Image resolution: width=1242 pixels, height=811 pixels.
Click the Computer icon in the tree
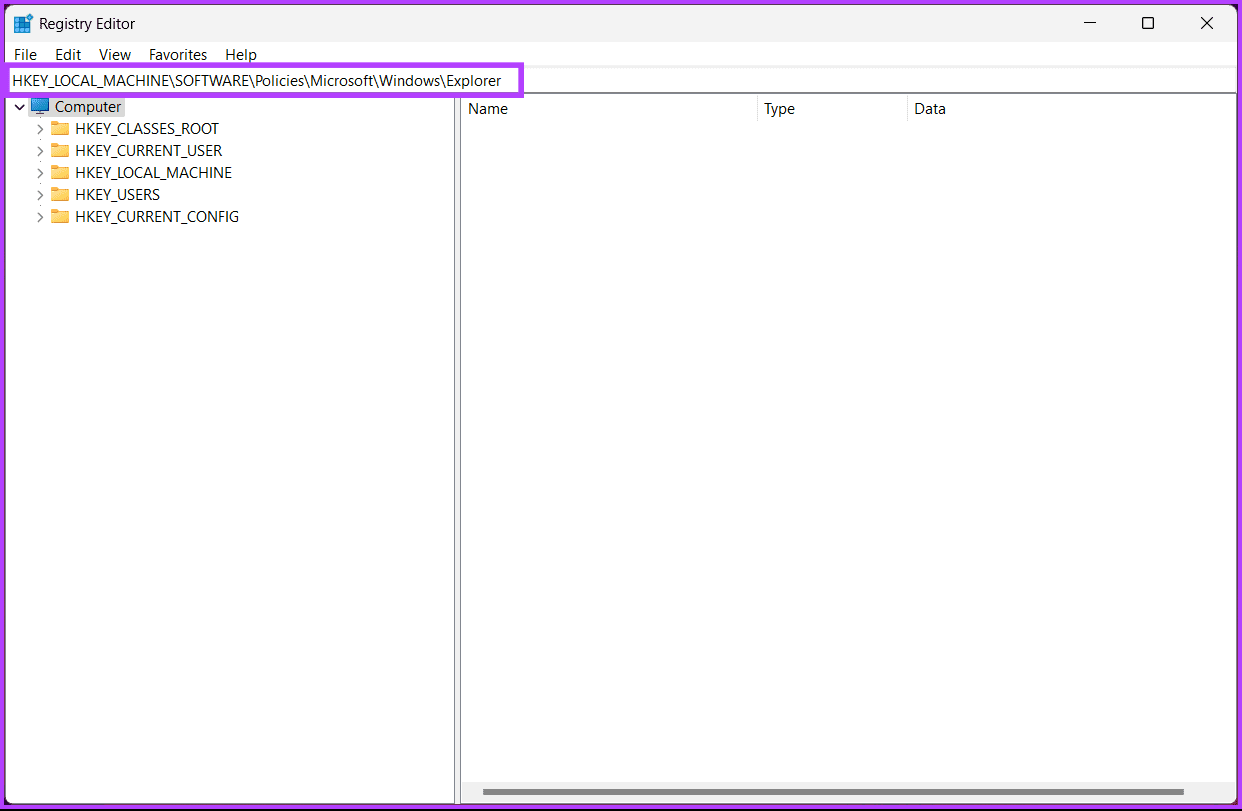click(40, 106)
